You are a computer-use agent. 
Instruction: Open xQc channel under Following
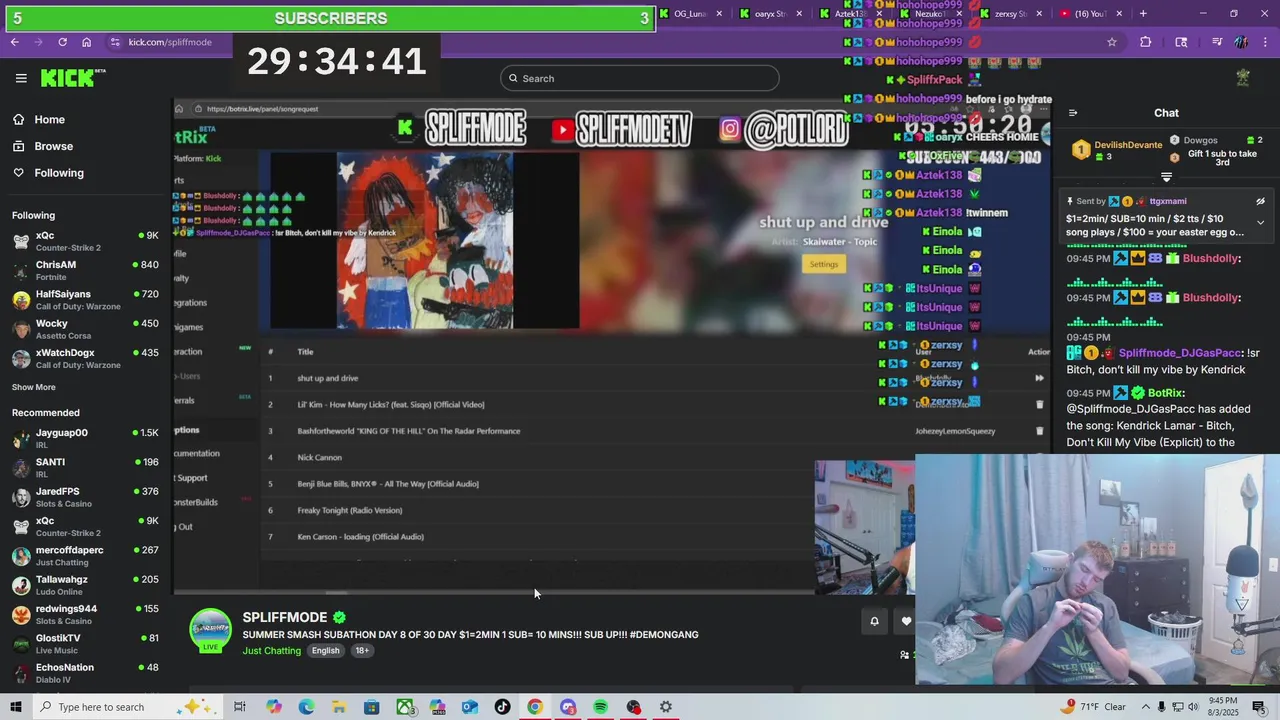pyautogui.click(x=86, y=241)
